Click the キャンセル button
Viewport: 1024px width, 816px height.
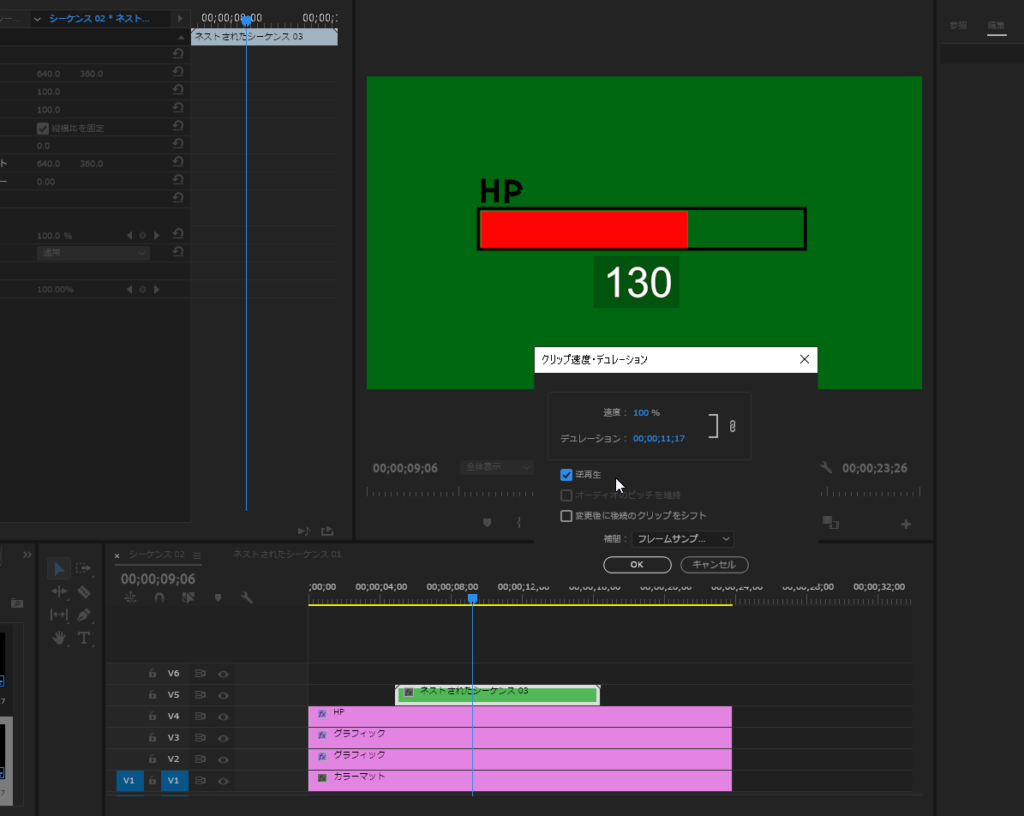coord(714,564)
